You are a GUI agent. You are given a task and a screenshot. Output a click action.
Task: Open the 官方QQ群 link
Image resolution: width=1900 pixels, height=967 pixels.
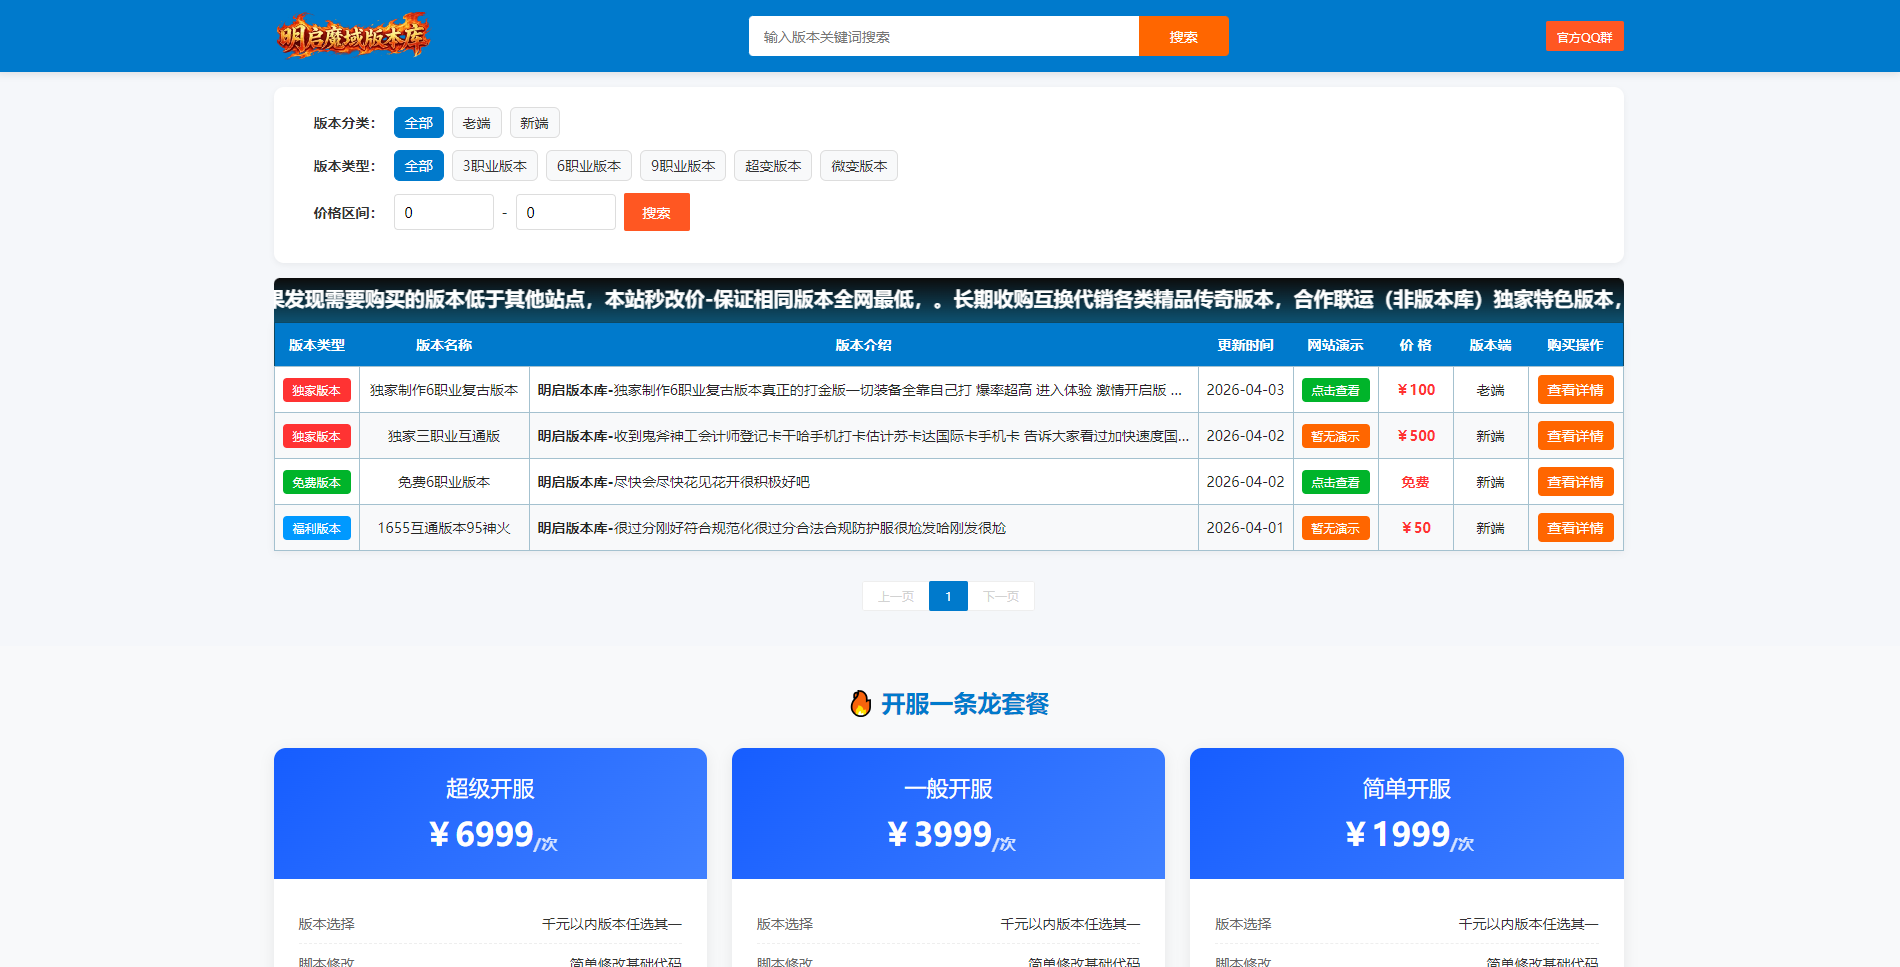pyautogui.click(x=1583, y=36)
